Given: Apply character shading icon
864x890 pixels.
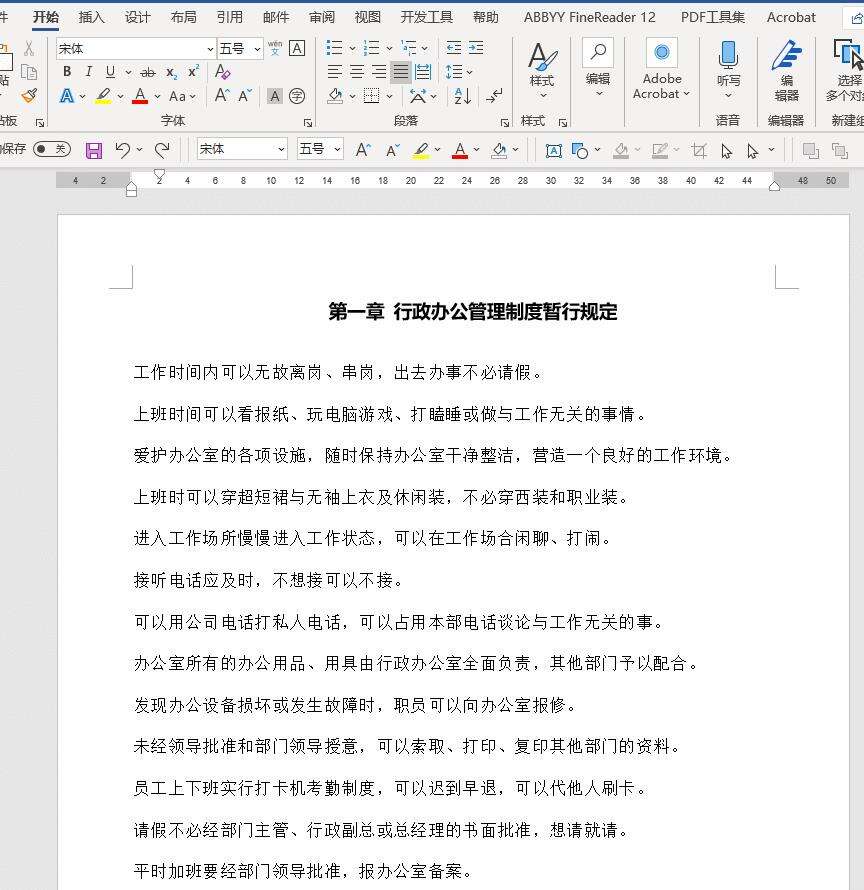Looking at the screenshot, I should click(275, 96).
